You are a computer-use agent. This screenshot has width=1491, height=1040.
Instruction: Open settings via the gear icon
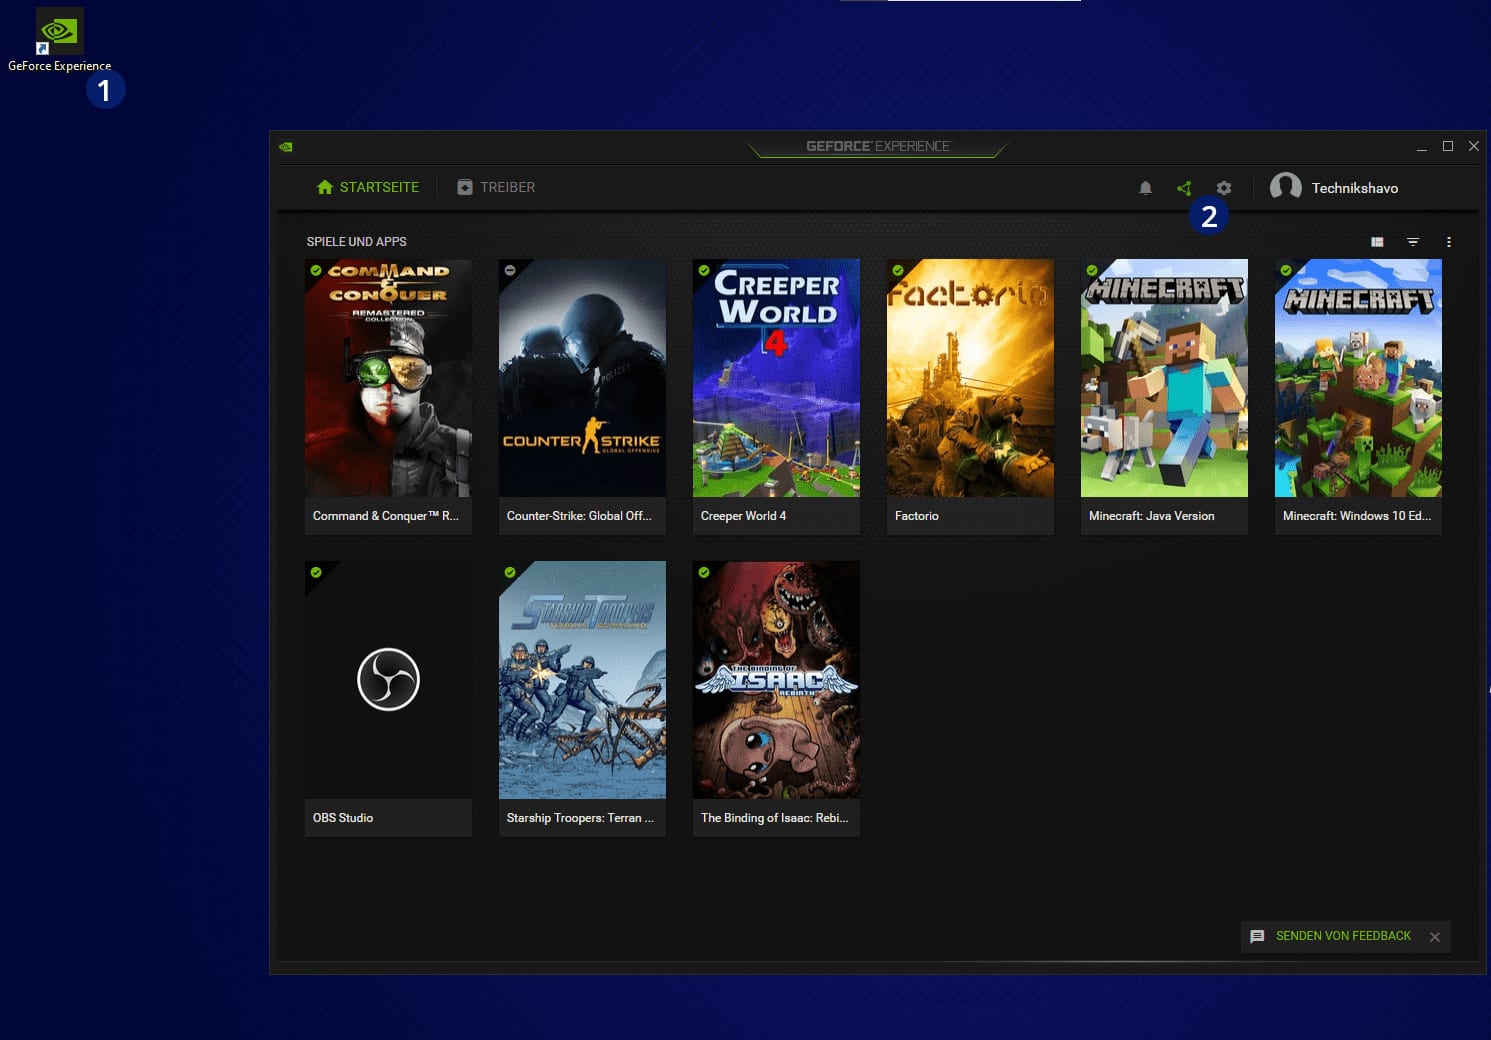click(1224, 188)
